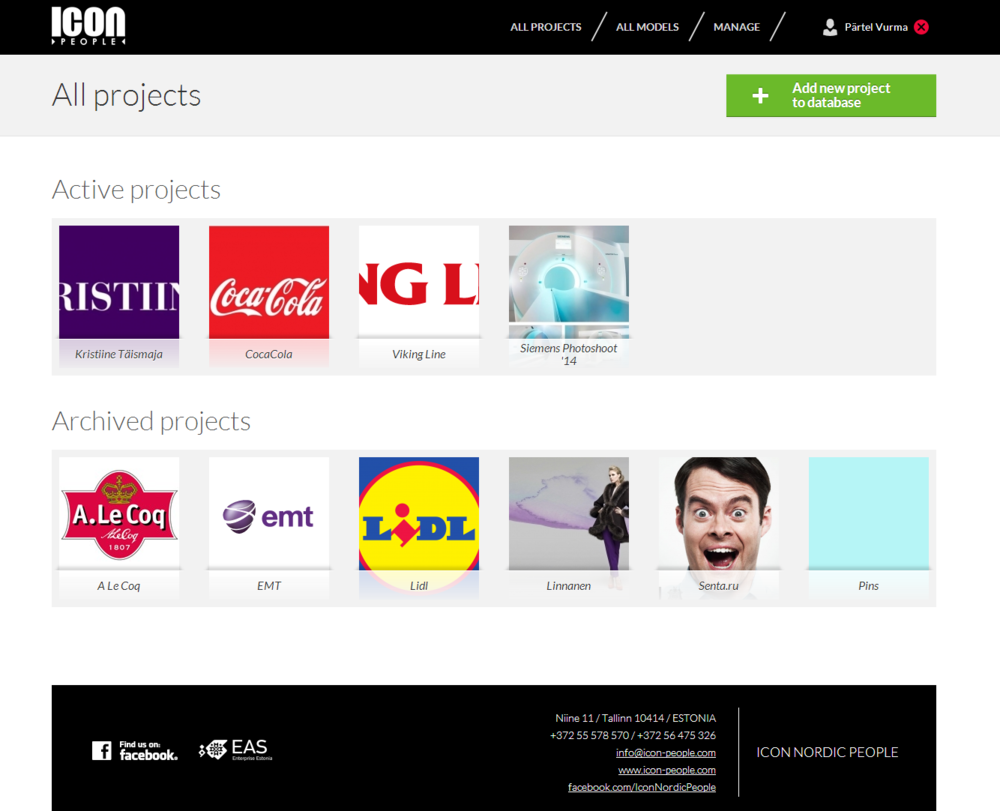Click the A Le Coq caption

[x=119, y=586]
